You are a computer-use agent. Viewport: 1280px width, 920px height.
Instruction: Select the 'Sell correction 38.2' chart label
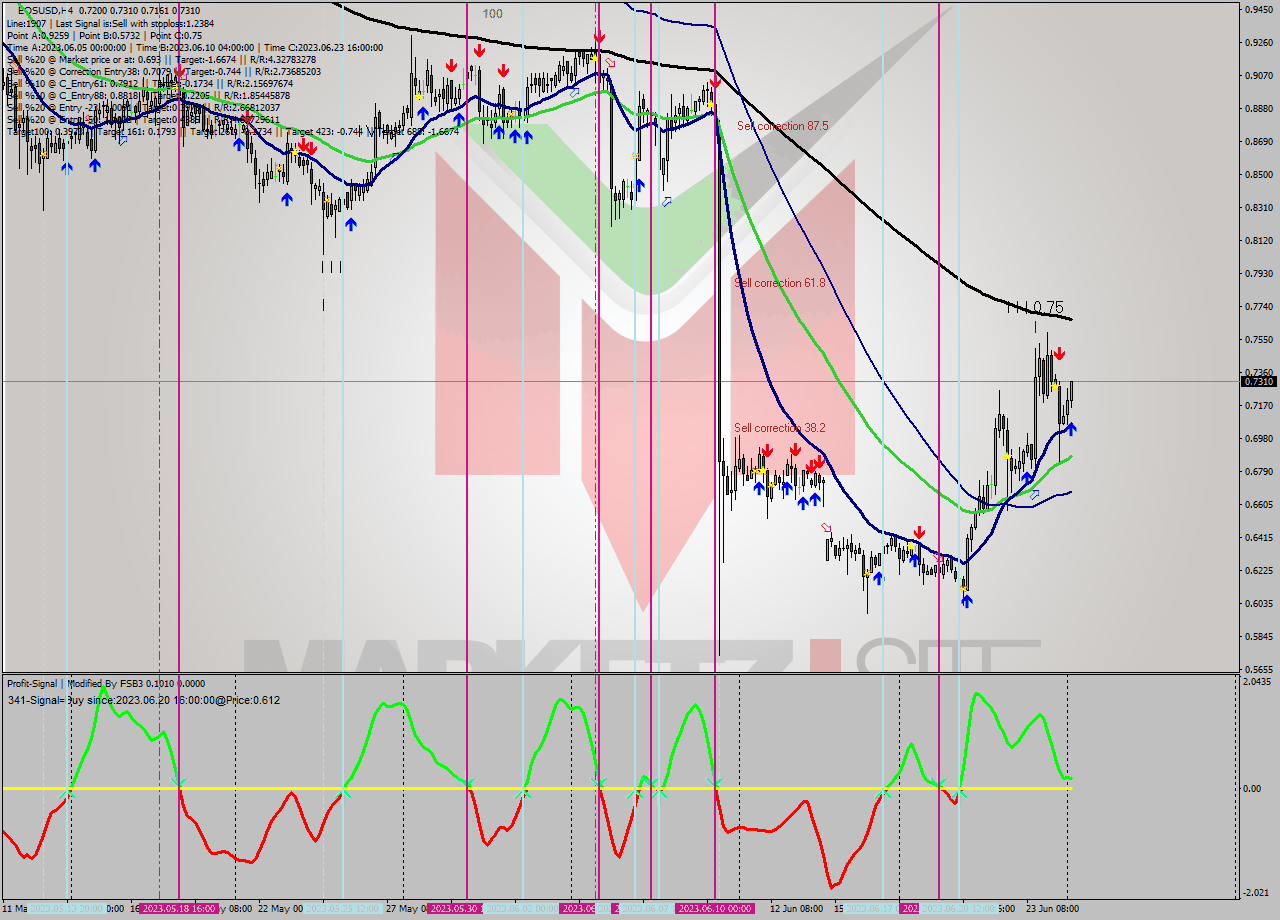coord(780,428)
